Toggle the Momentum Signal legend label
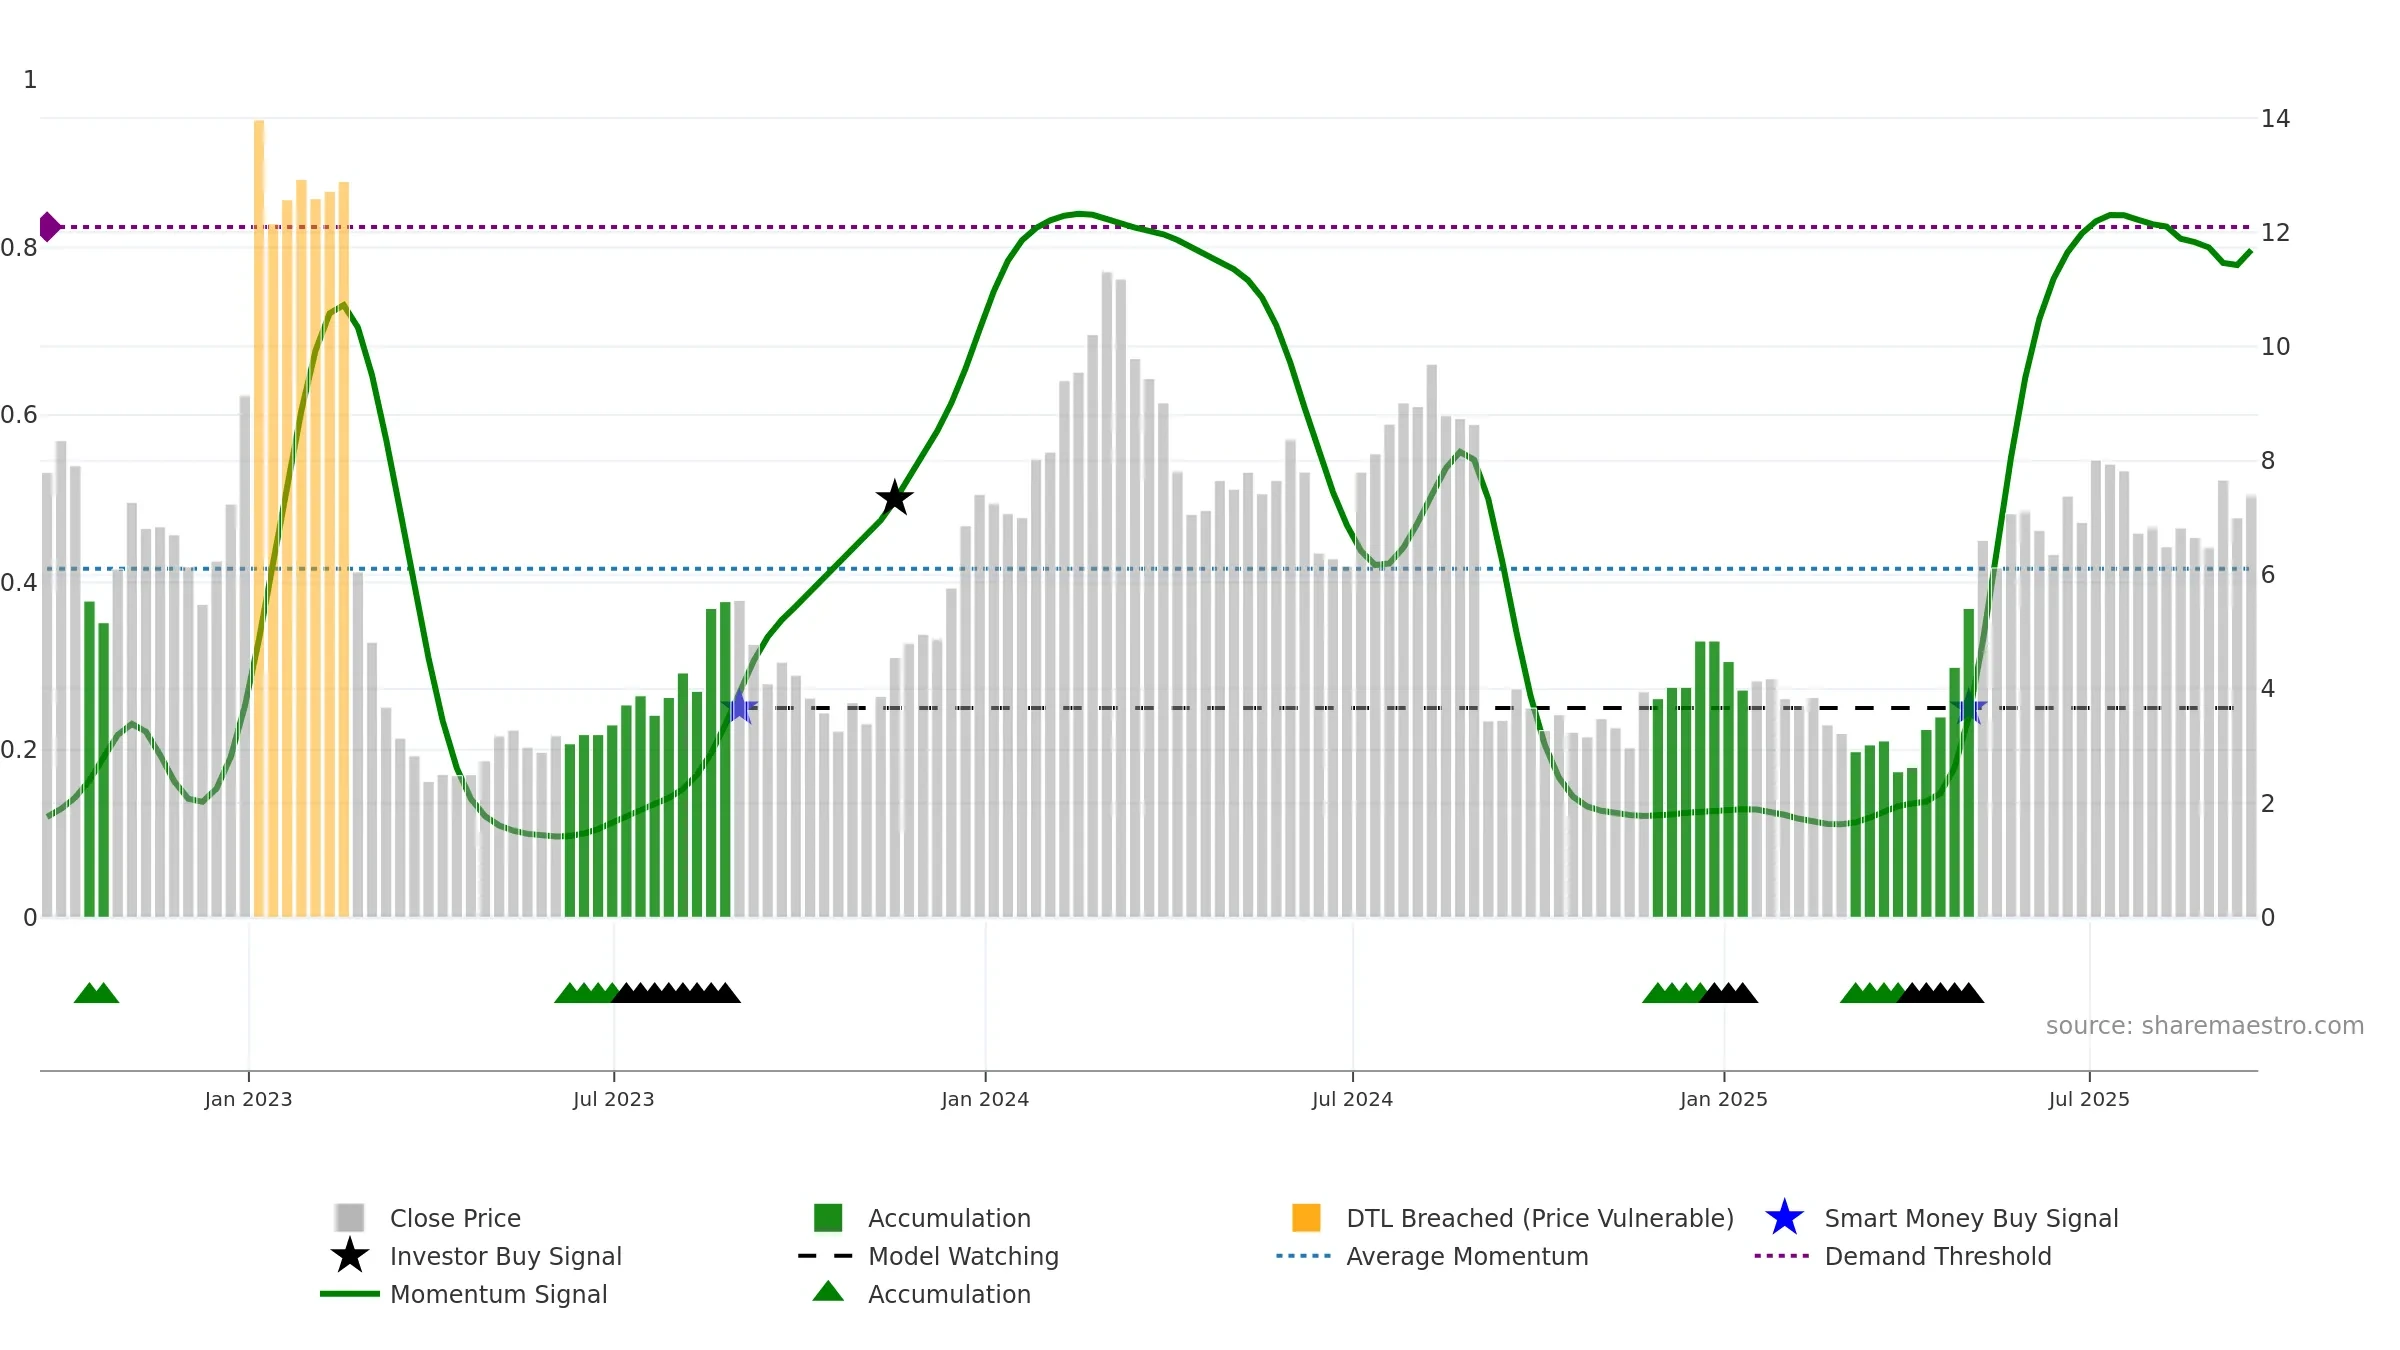 pos(499,1294)
